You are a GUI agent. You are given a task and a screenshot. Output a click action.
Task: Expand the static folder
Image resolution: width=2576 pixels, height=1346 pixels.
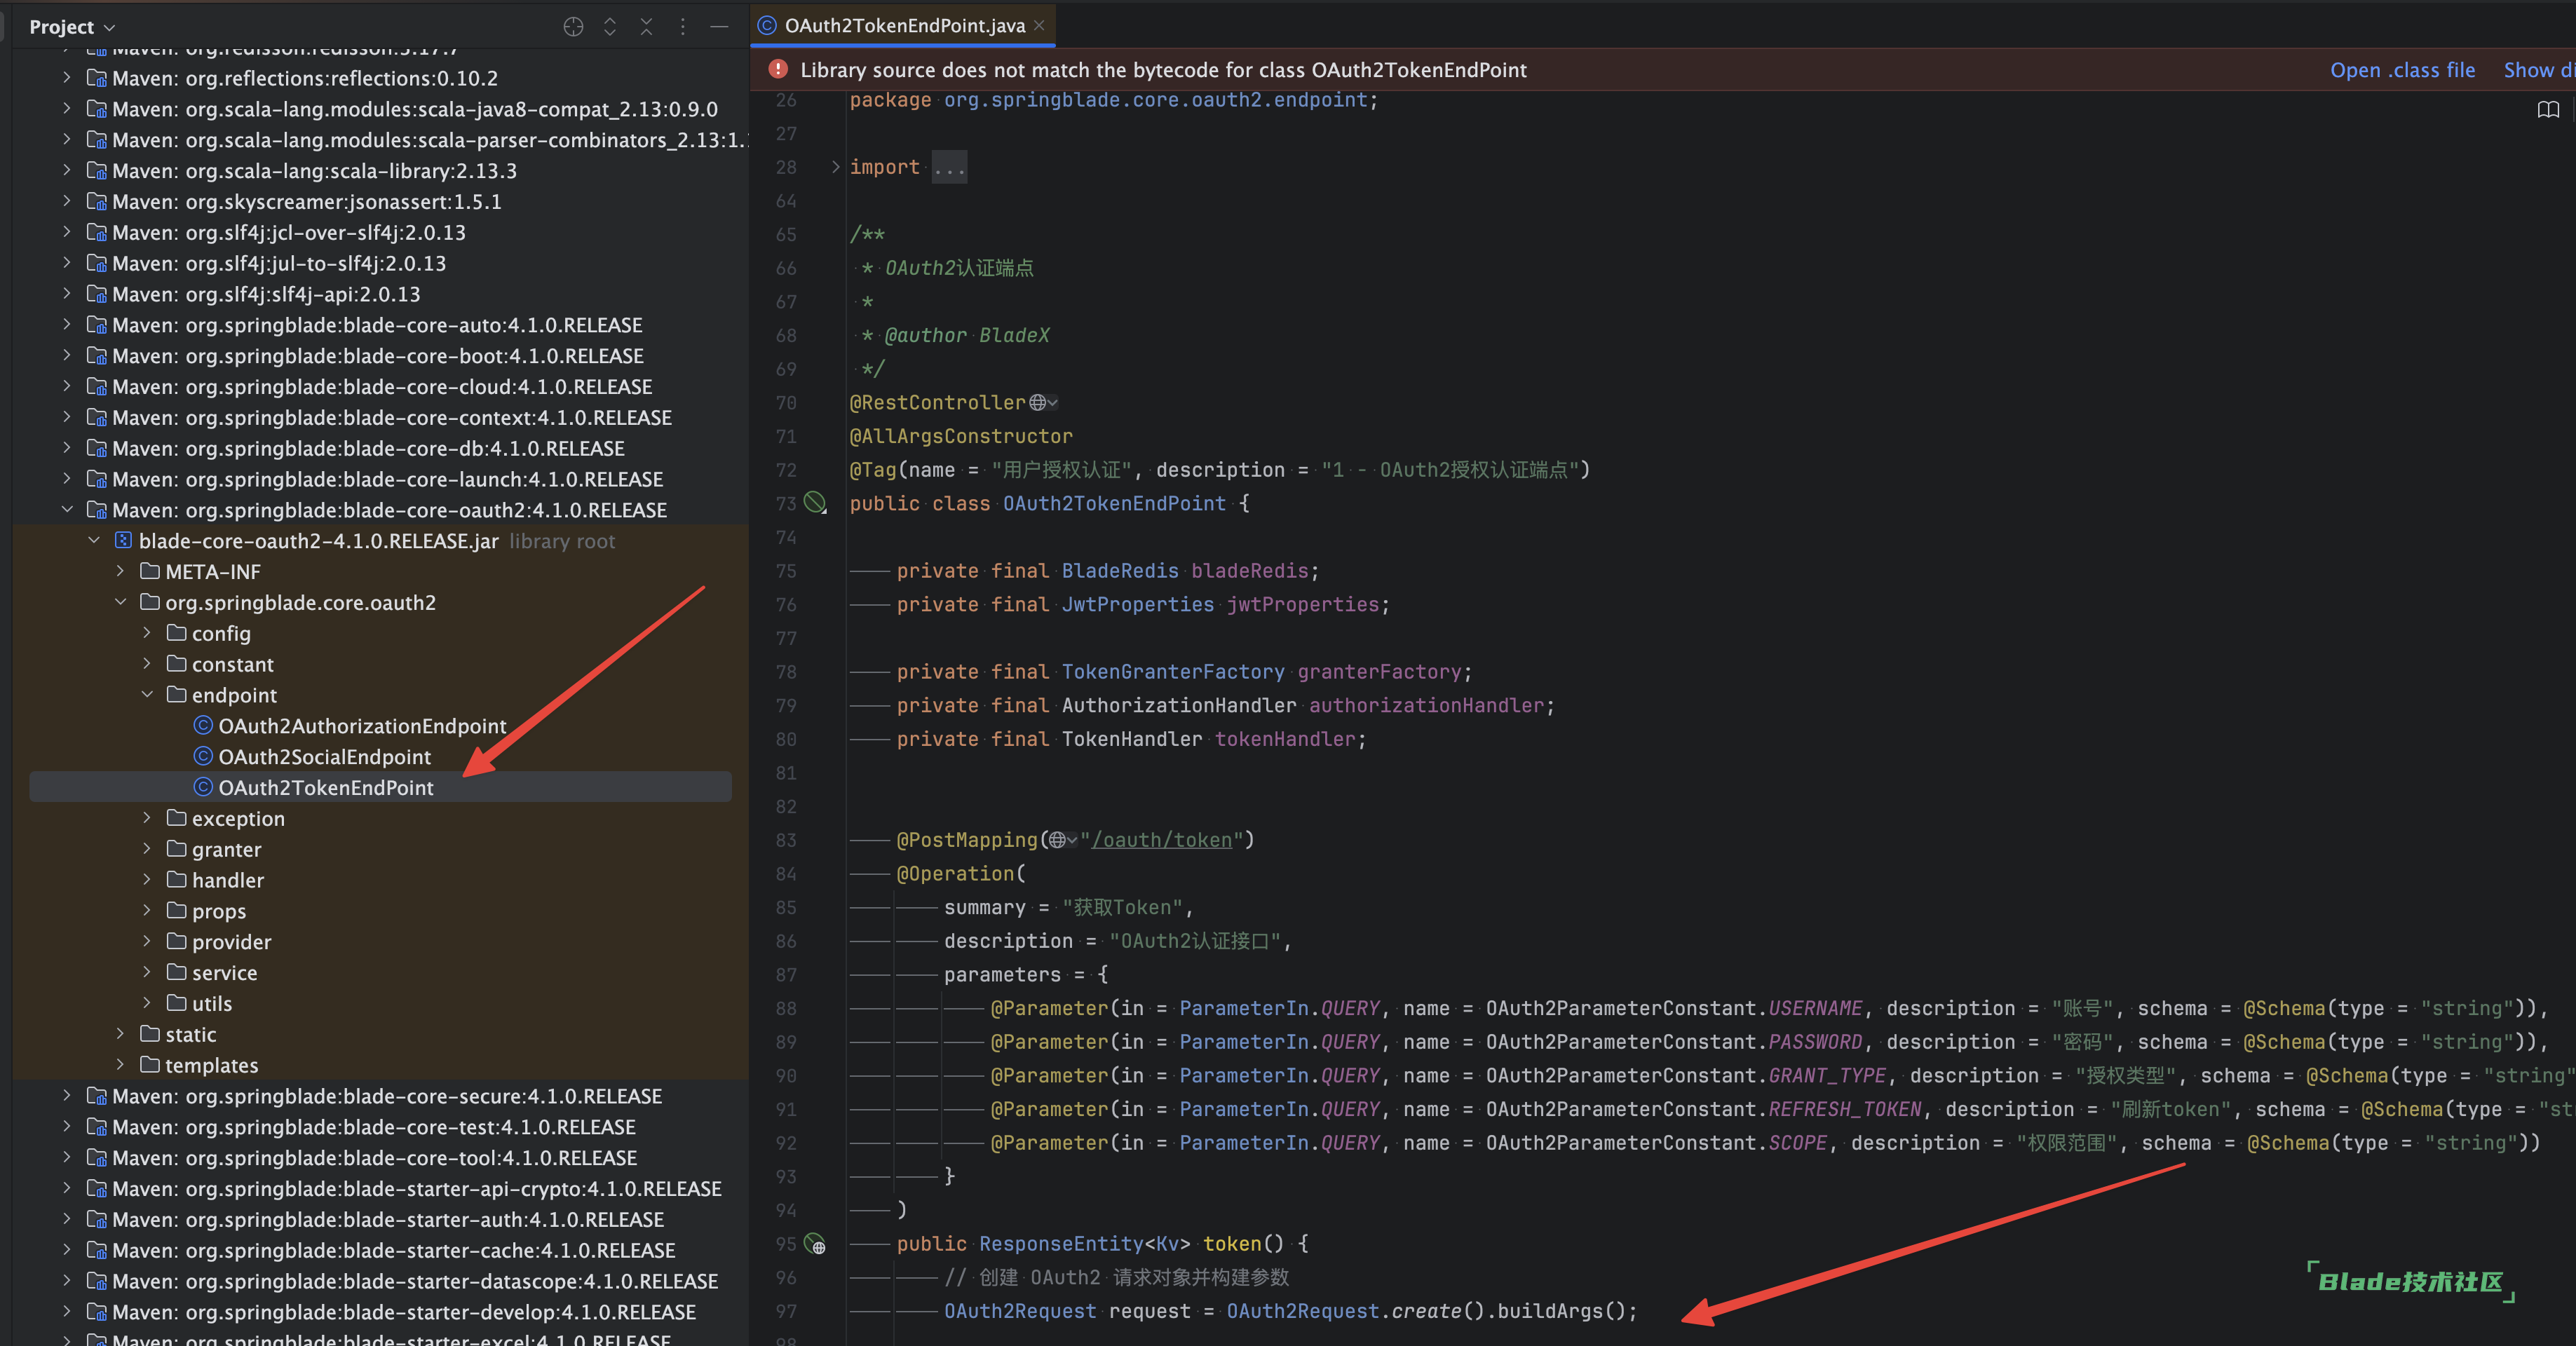pyautogui.click(x=120, y=1034)
